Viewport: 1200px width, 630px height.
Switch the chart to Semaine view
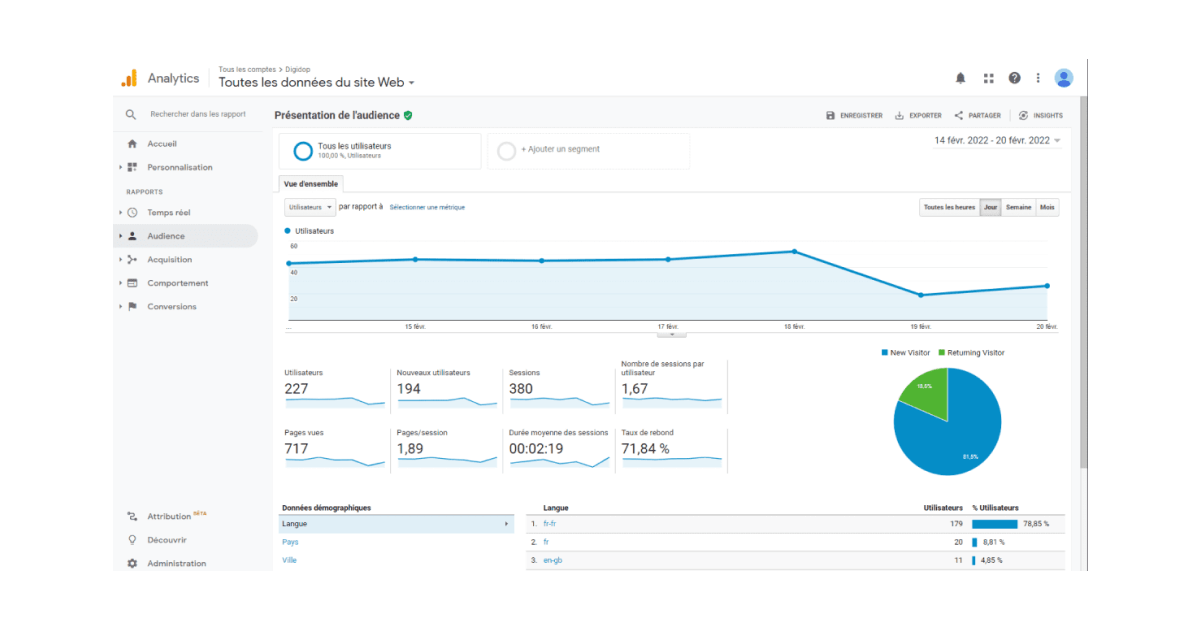1018,208
